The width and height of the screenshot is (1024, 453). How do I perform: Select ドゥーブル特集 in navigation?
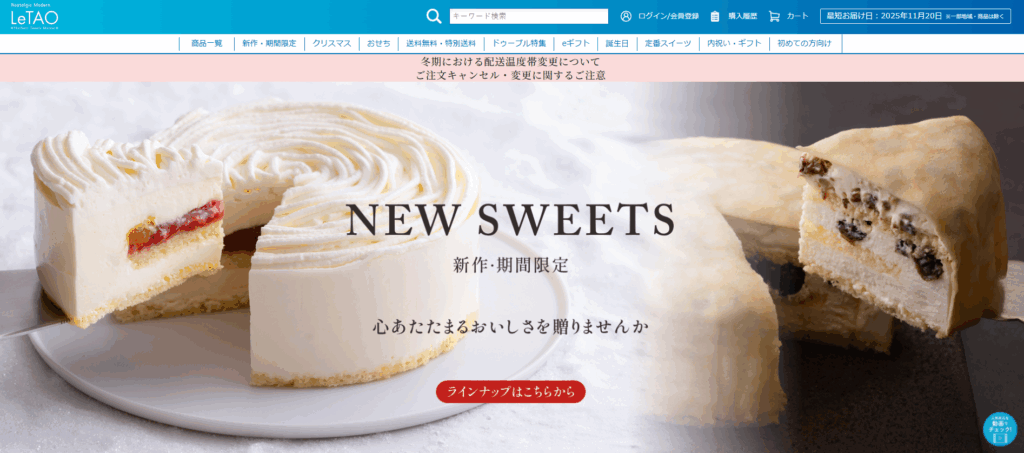pyautogui.click(x=519, y=44)
